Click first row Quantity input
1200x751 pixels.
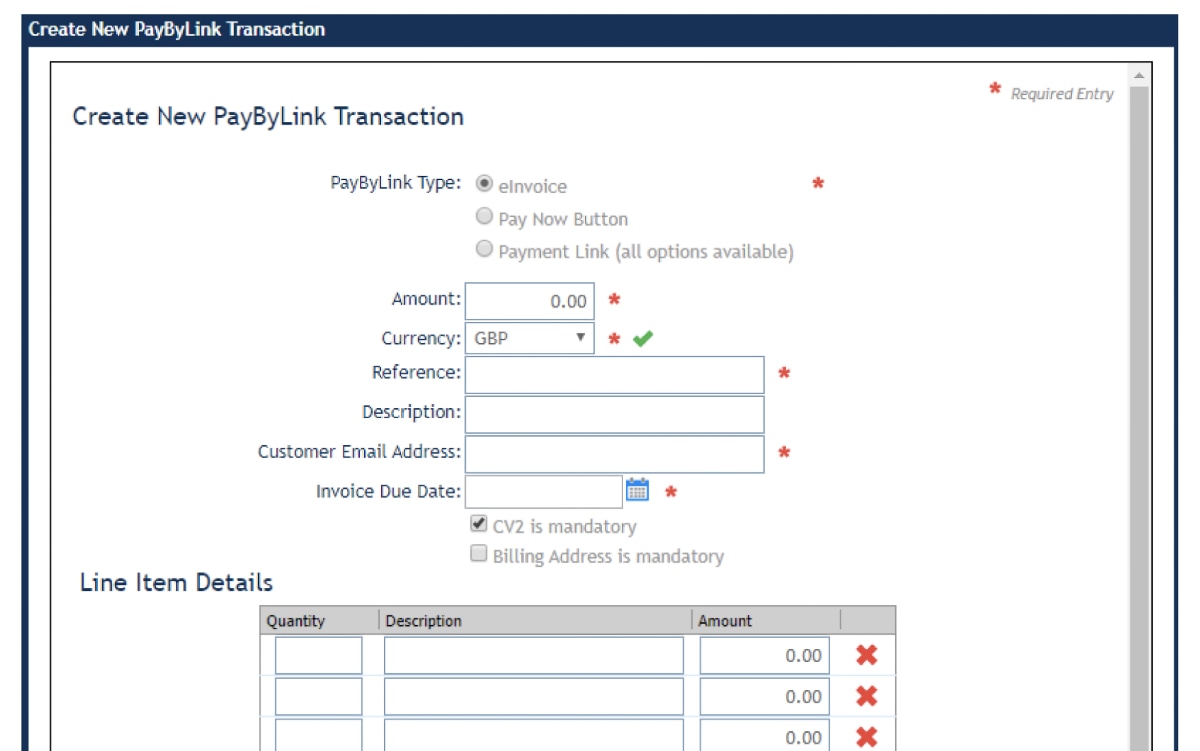(x=319, y=656)
